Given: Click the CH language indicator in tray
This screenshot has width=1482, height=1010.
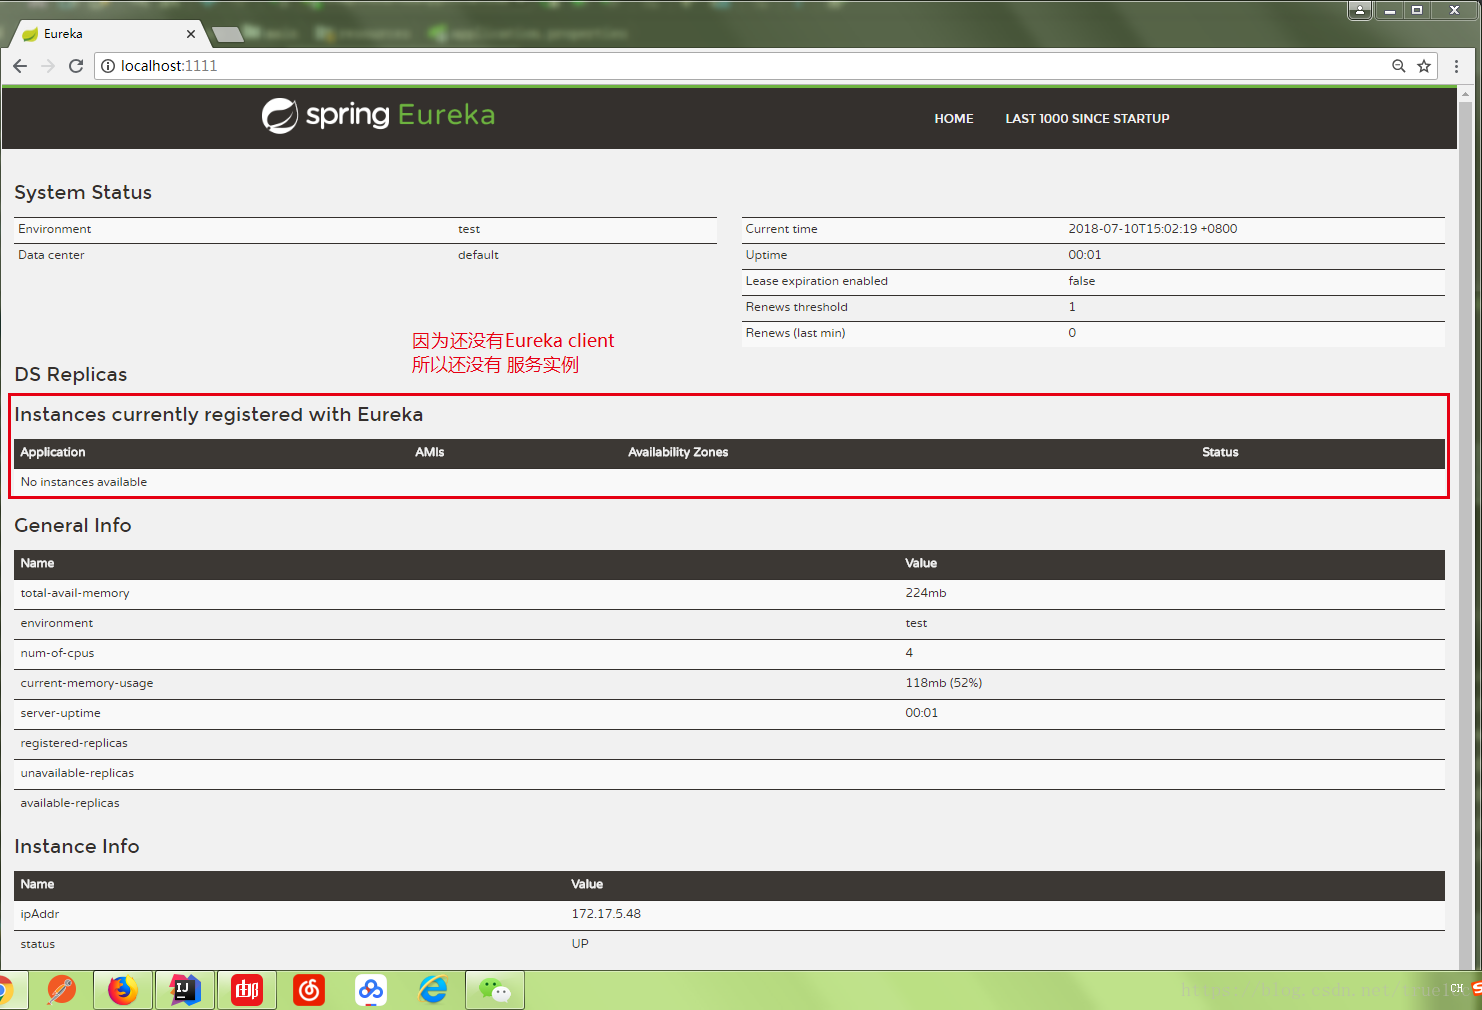Looking at the screenshot, I should pyautogui.click(x=1456, y=988).
